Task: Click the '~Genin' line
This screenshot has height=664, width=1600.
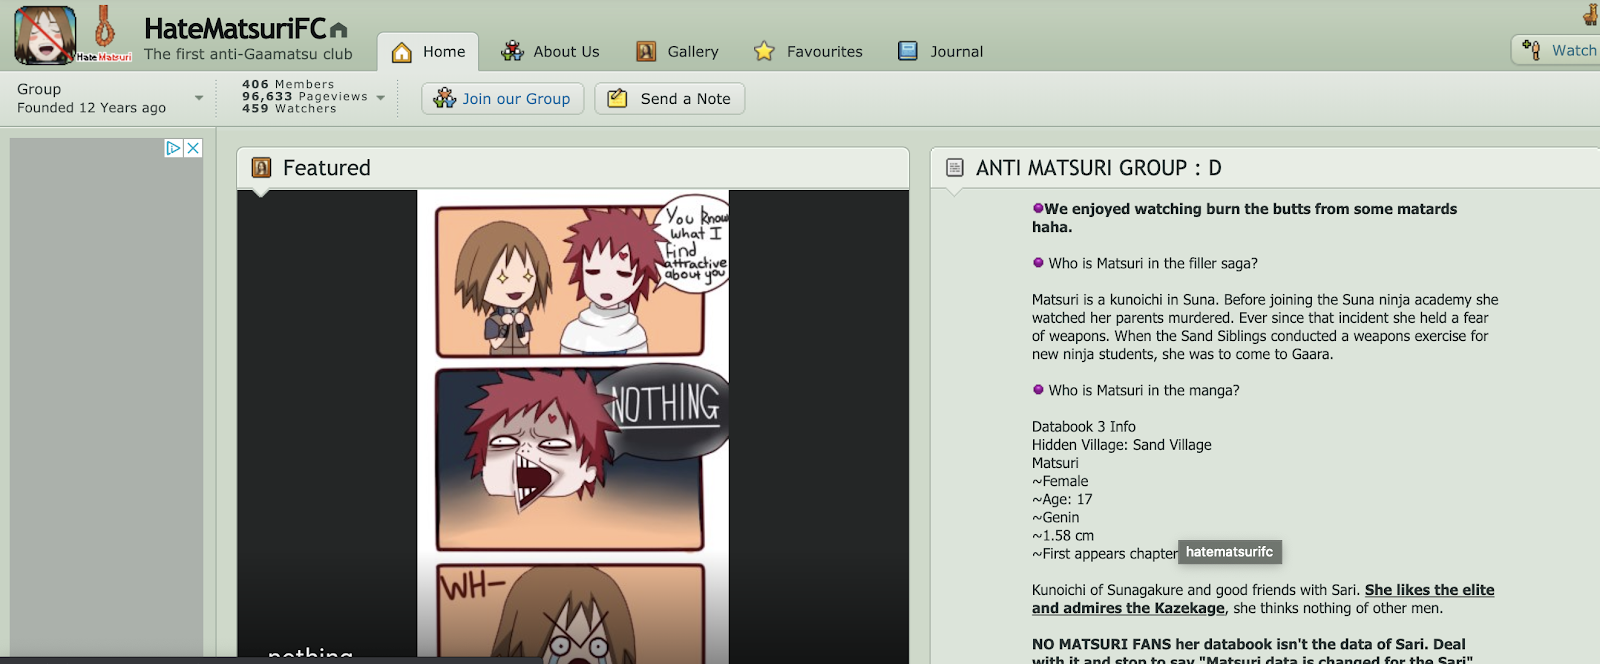Action: [1056, 517]
